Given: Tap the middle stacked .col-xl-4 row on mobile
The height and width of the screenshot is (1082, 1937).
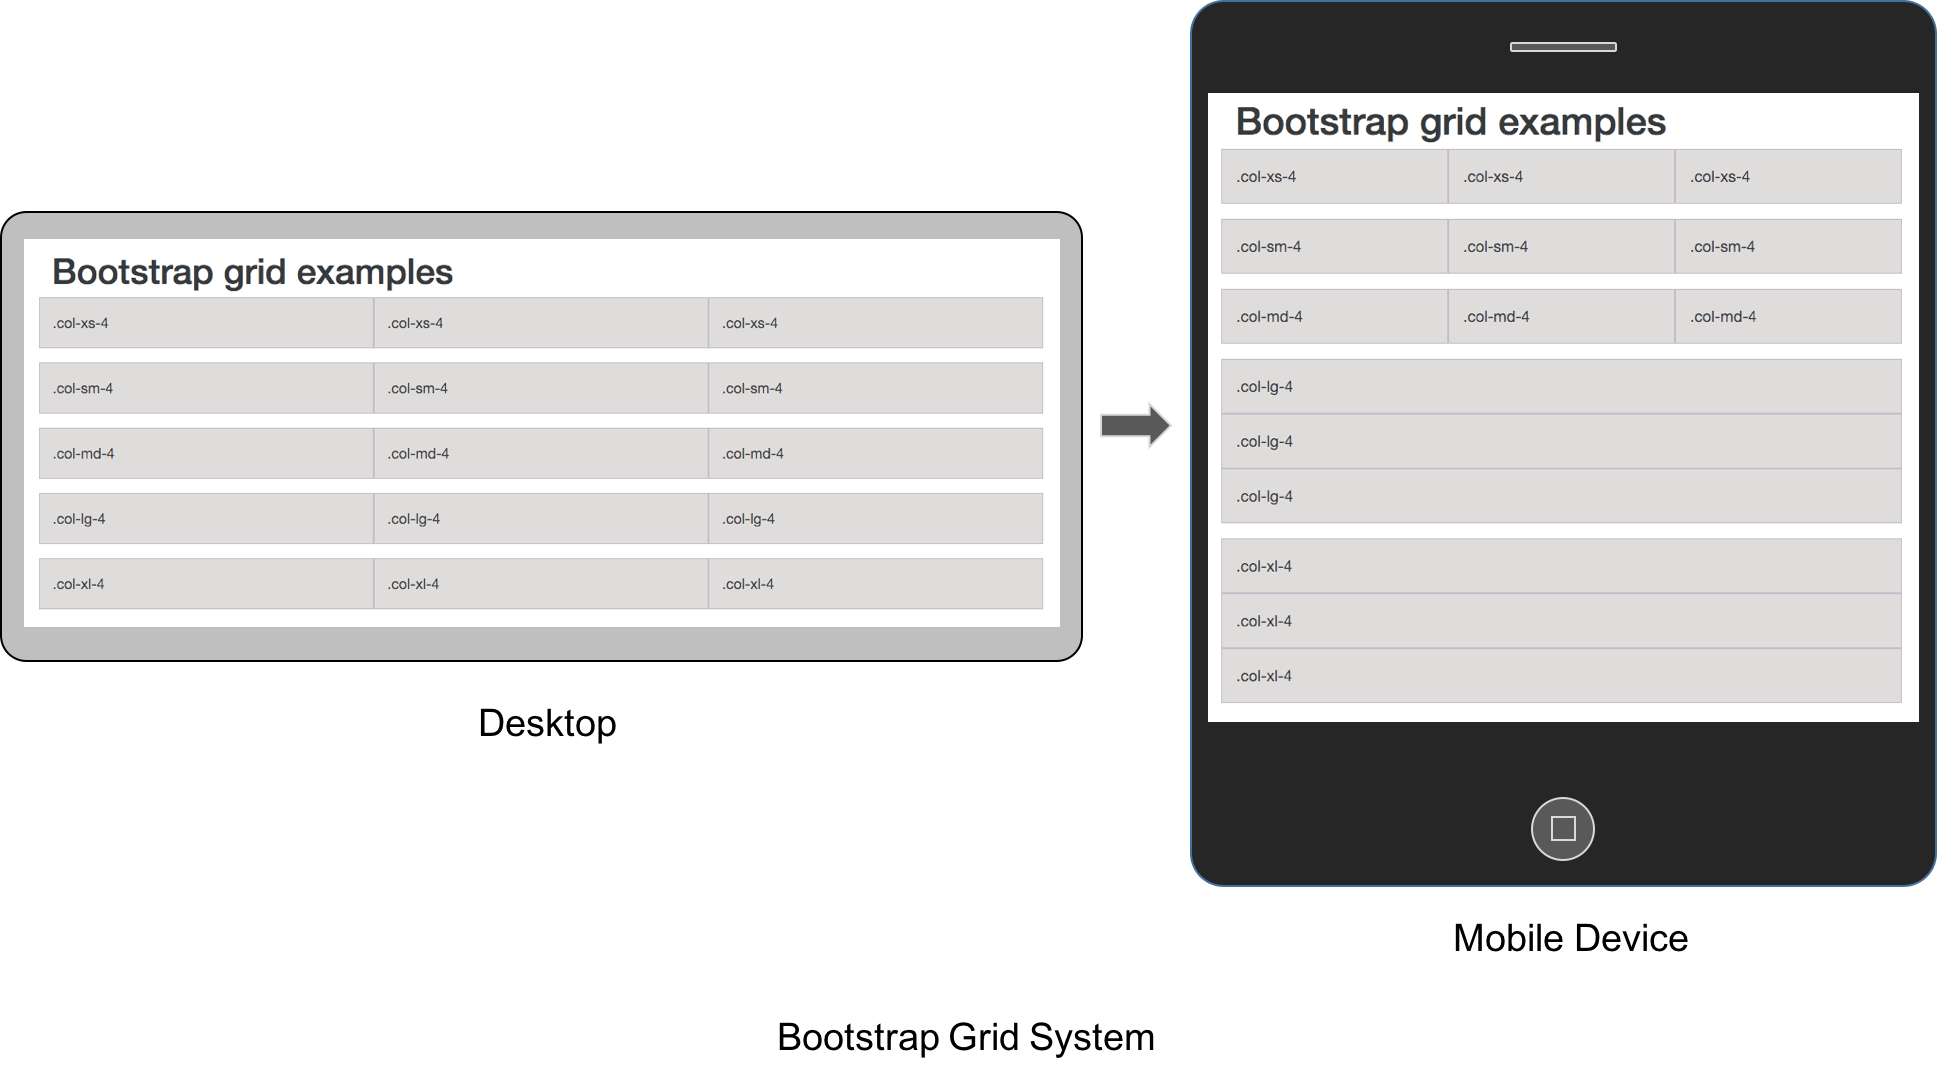Looking at the screenshot, I should (1561, 621).
